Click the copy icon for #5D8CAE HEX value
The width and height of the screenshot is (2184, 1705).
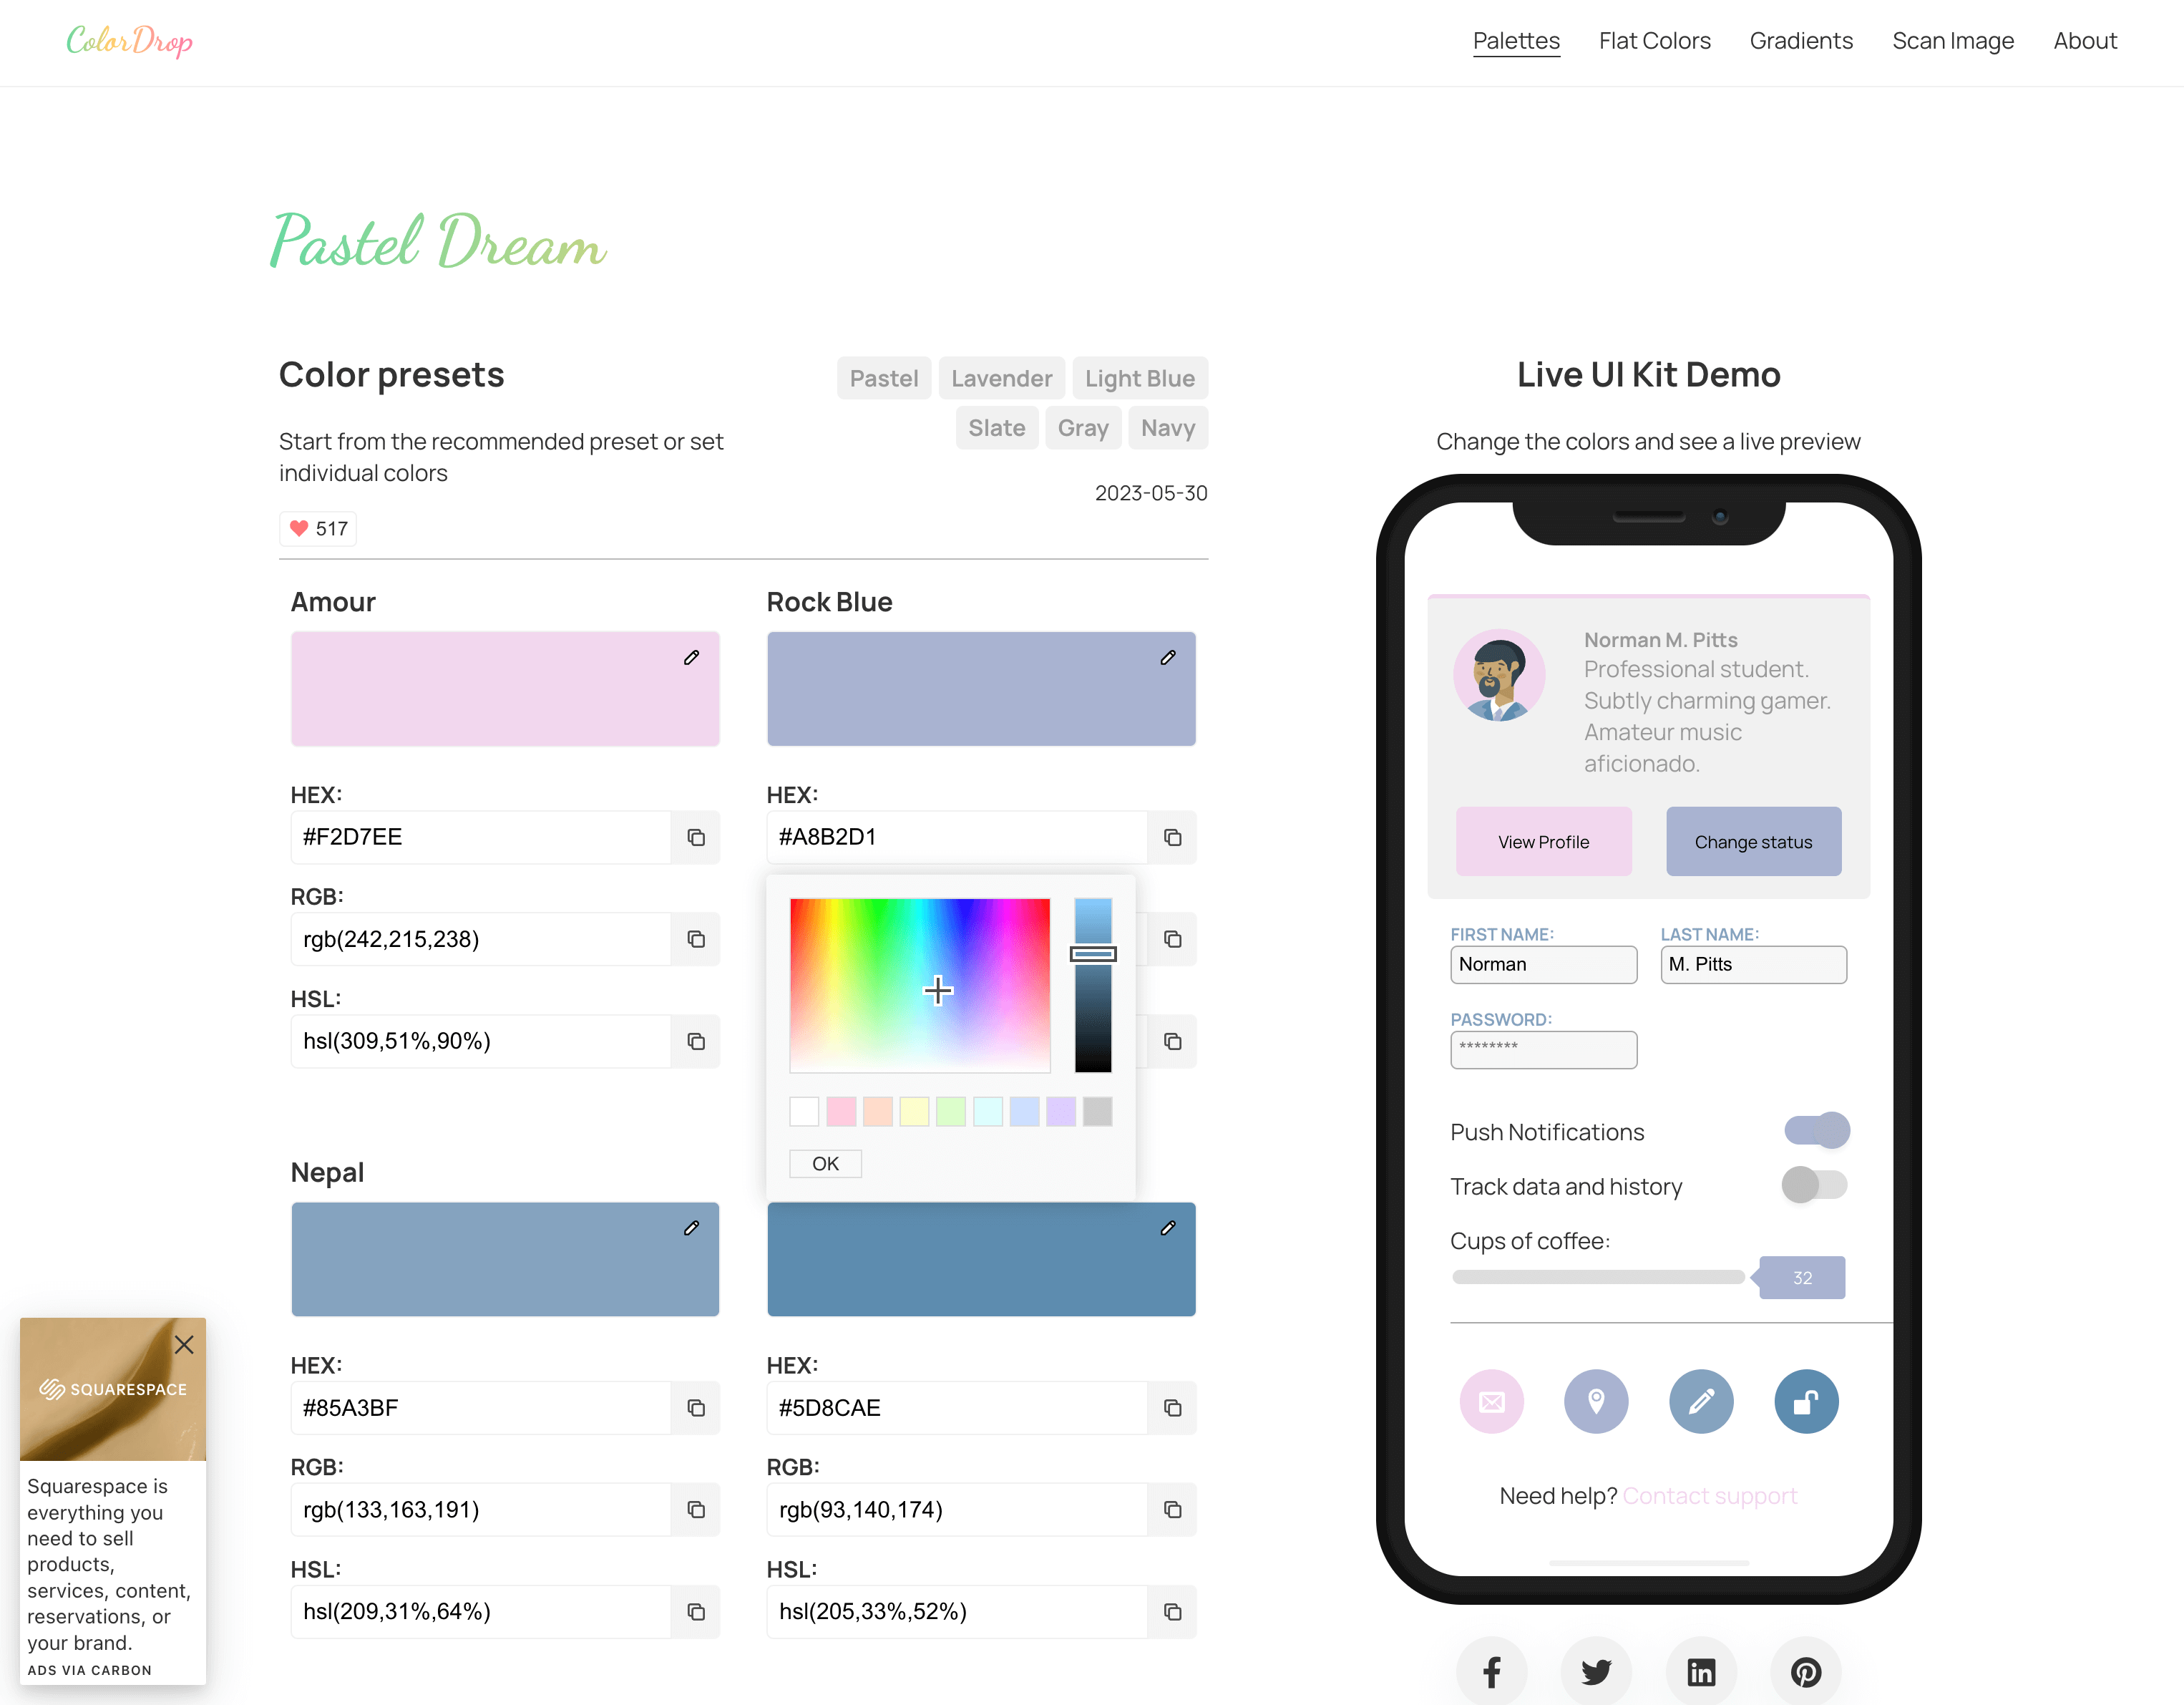1171,1407
